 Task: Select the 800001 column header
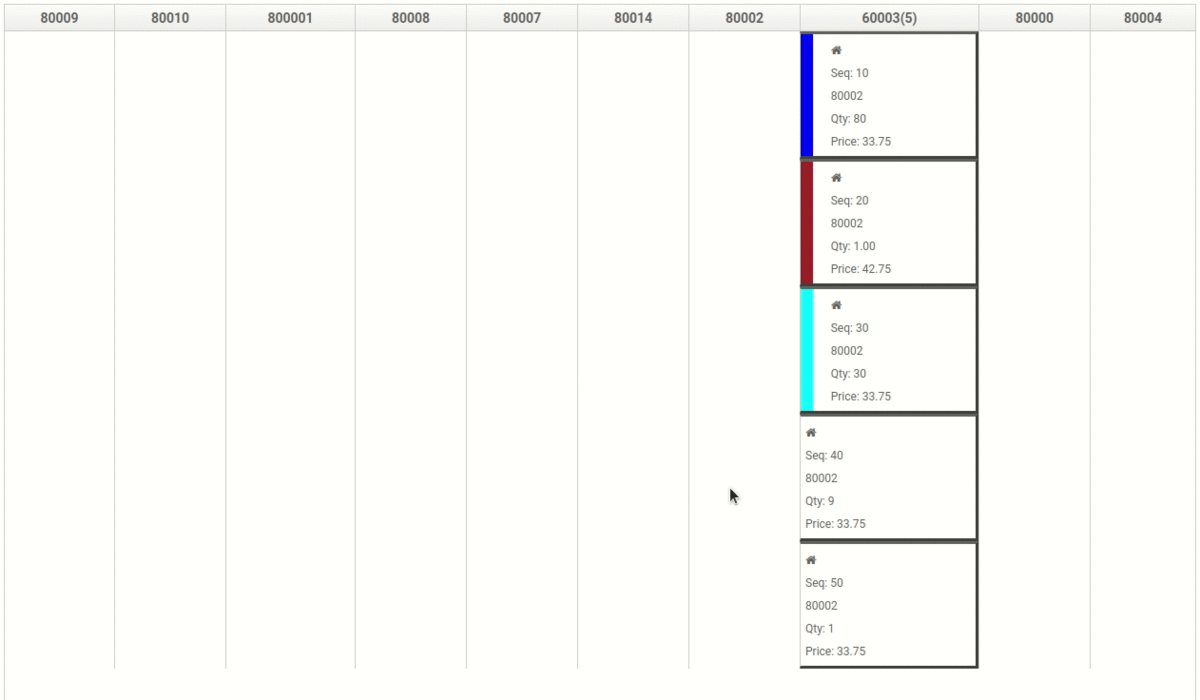pyautogui.click(x=290, y=18)
